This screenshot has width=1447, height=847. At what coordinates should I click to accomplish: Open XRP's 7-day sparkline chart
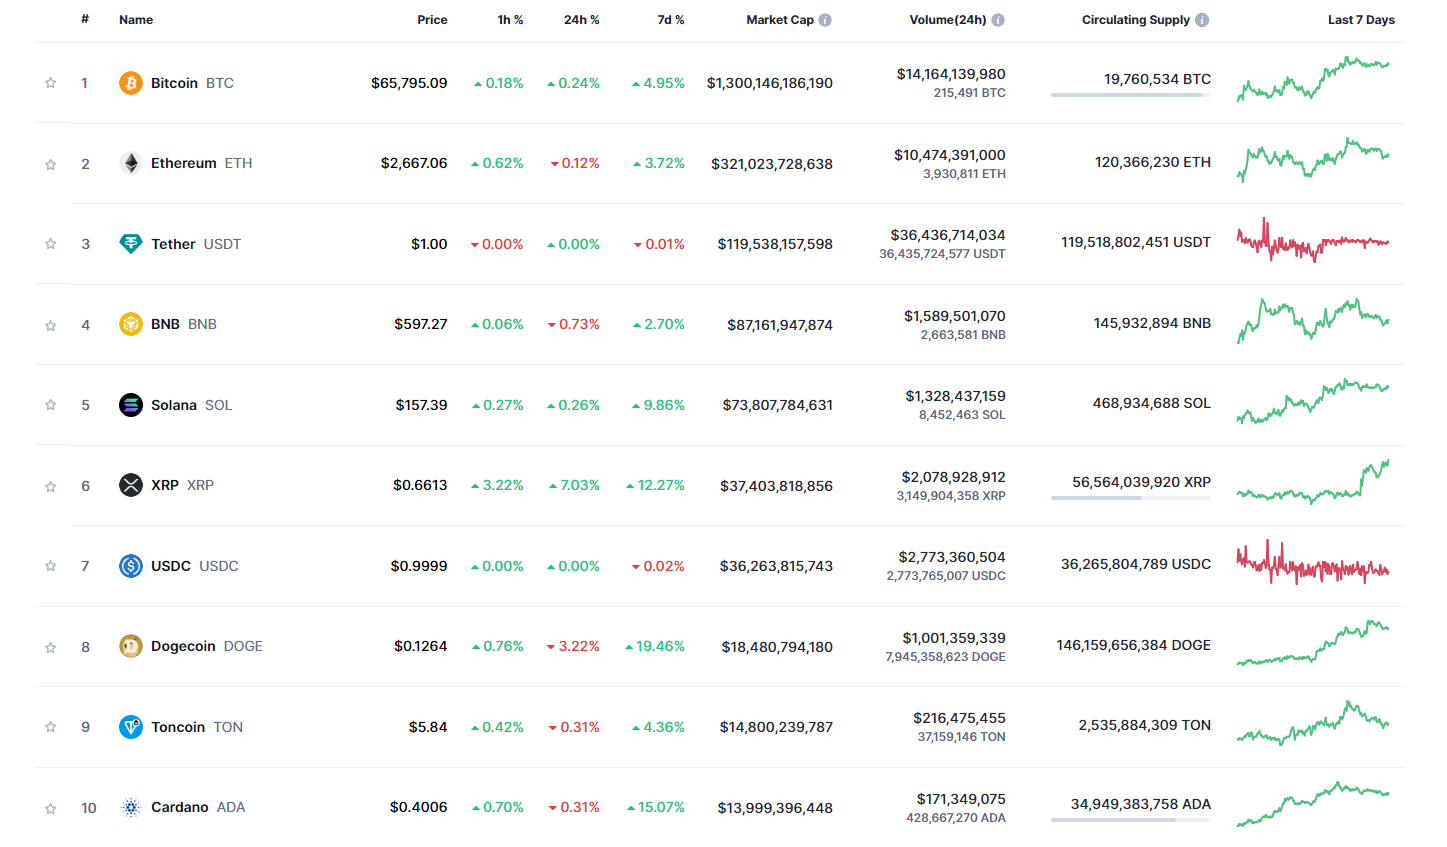pos(1313,482)
